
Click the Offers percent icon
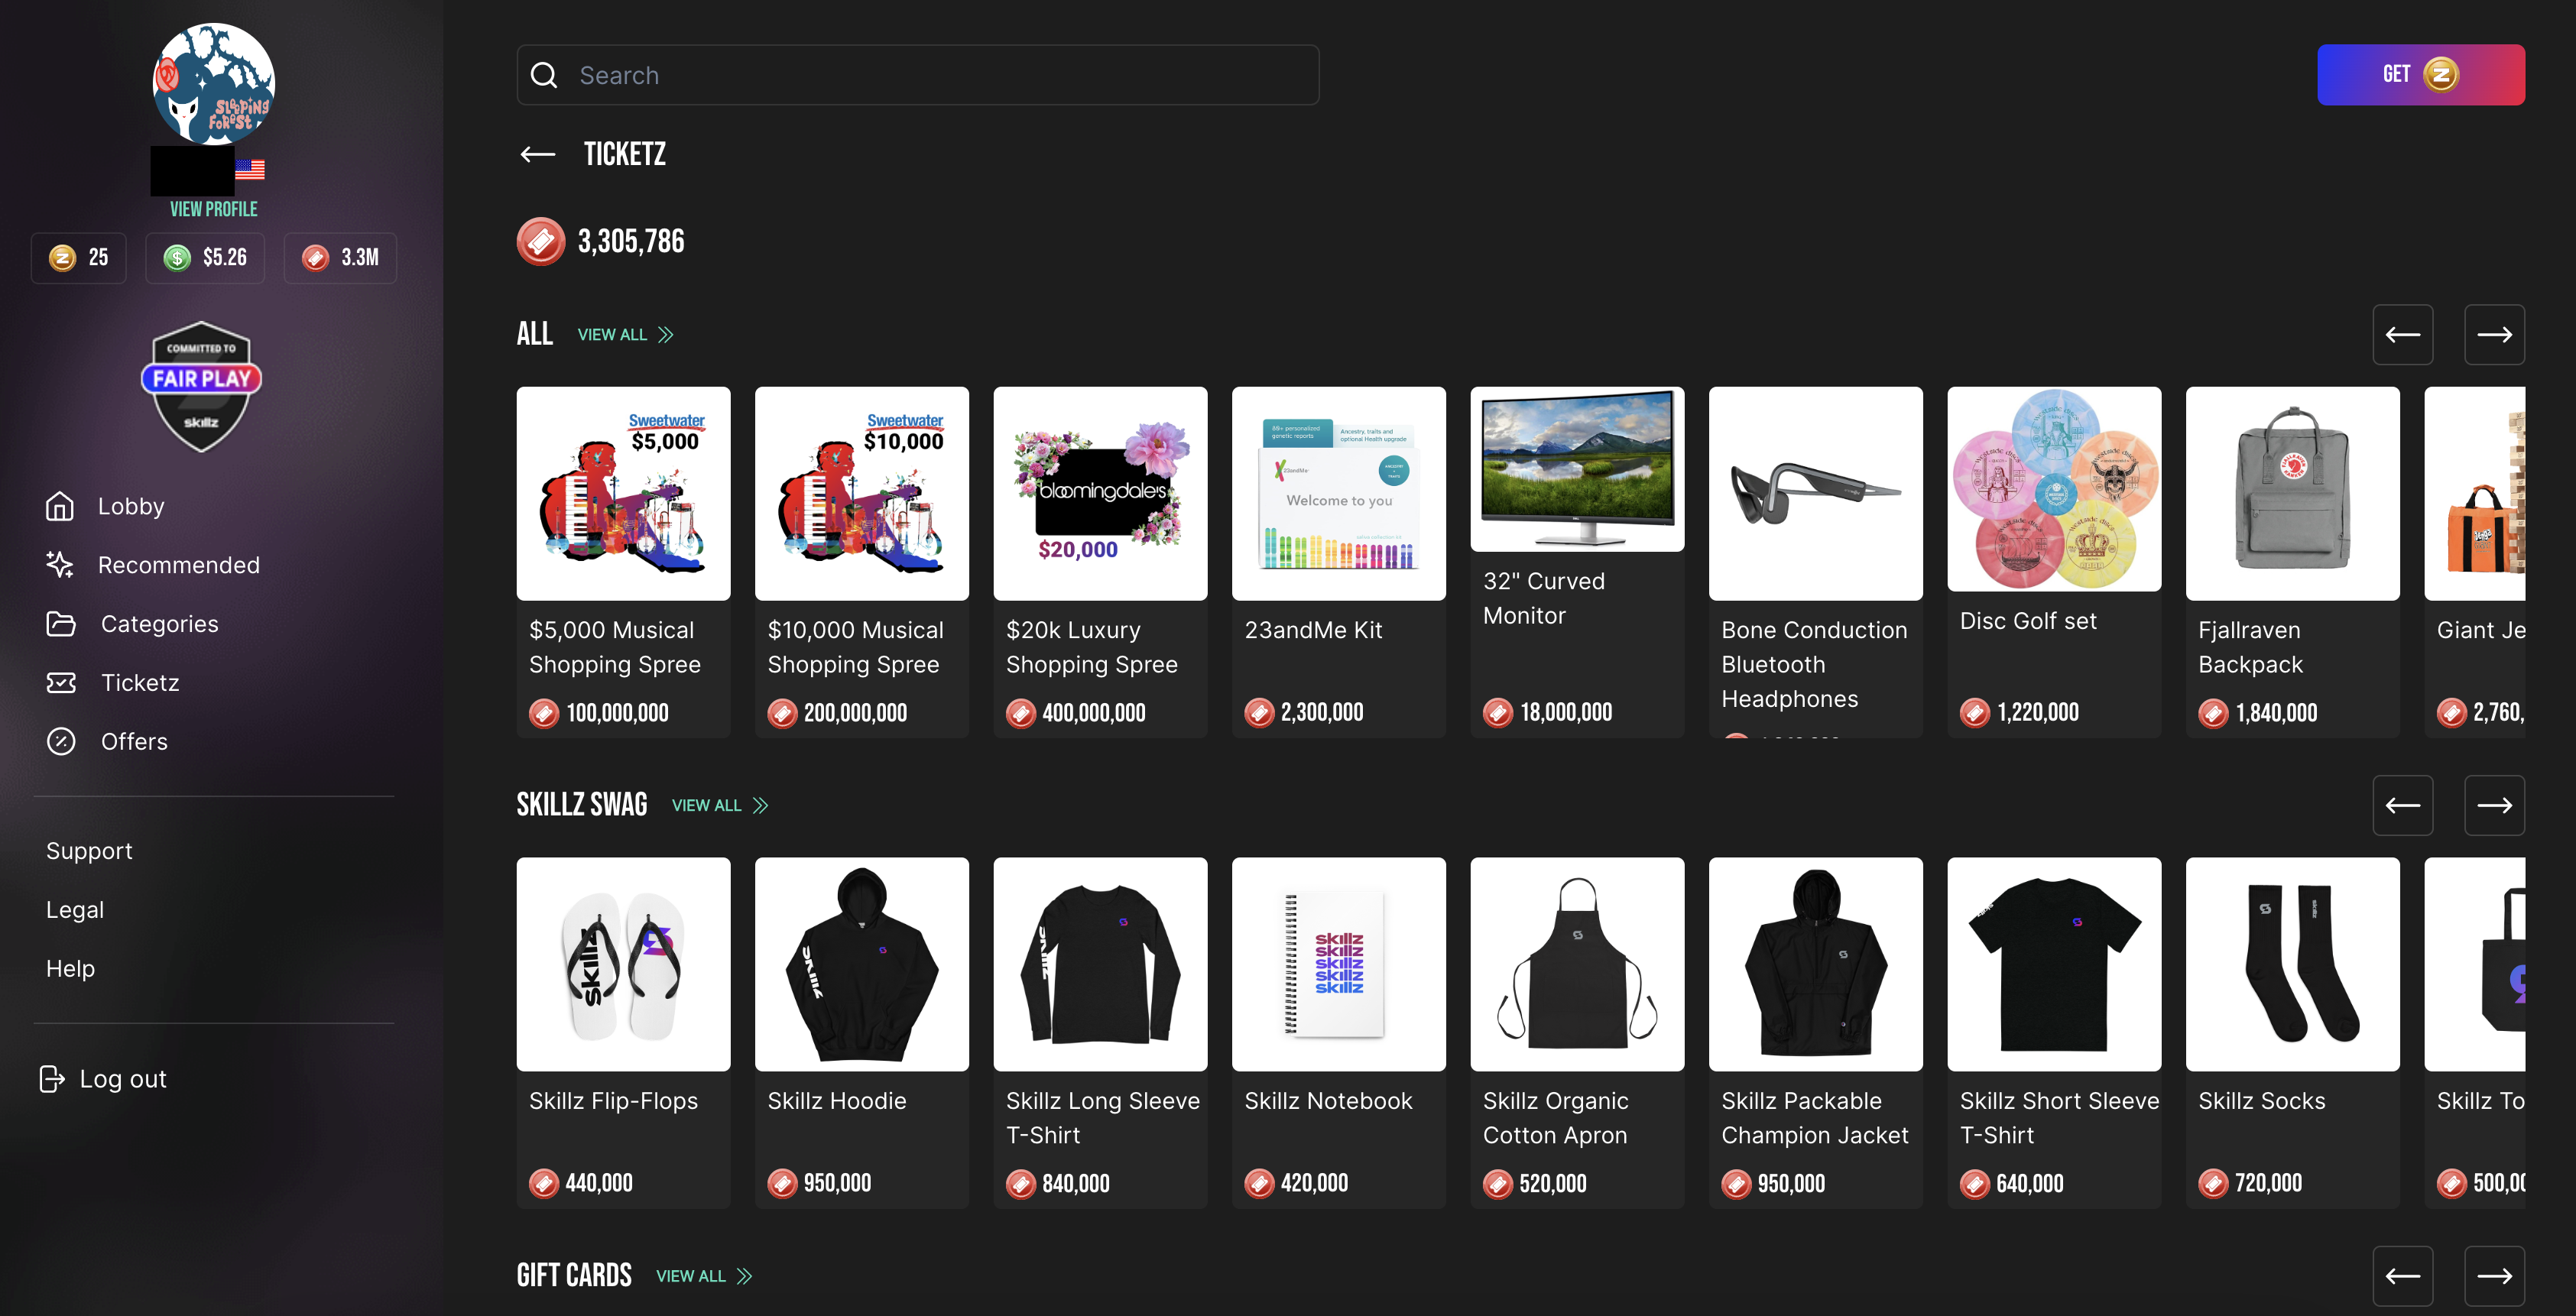[x=61, y=742]
